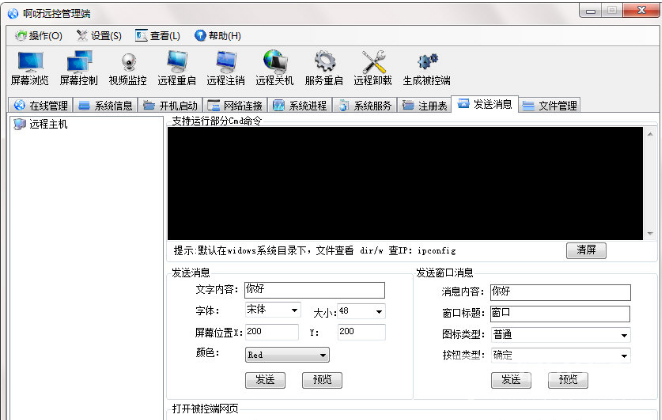Select 远程主机 tree node
Screen dimensions: 662x420
40,124
